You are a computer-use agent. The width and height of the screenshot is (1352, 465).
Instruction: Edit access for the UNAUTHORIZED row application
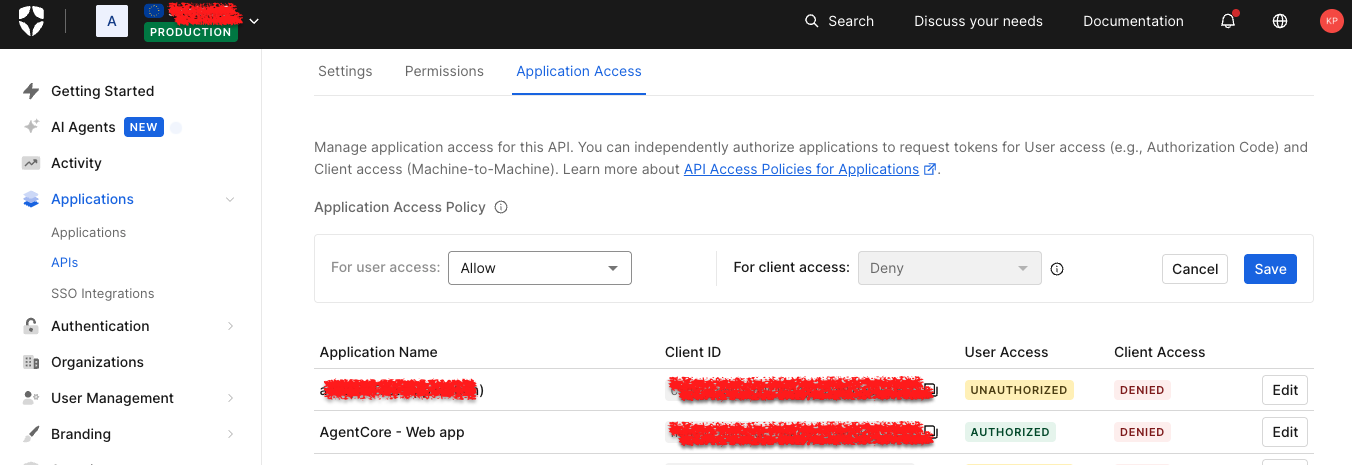coord(1285,390)
